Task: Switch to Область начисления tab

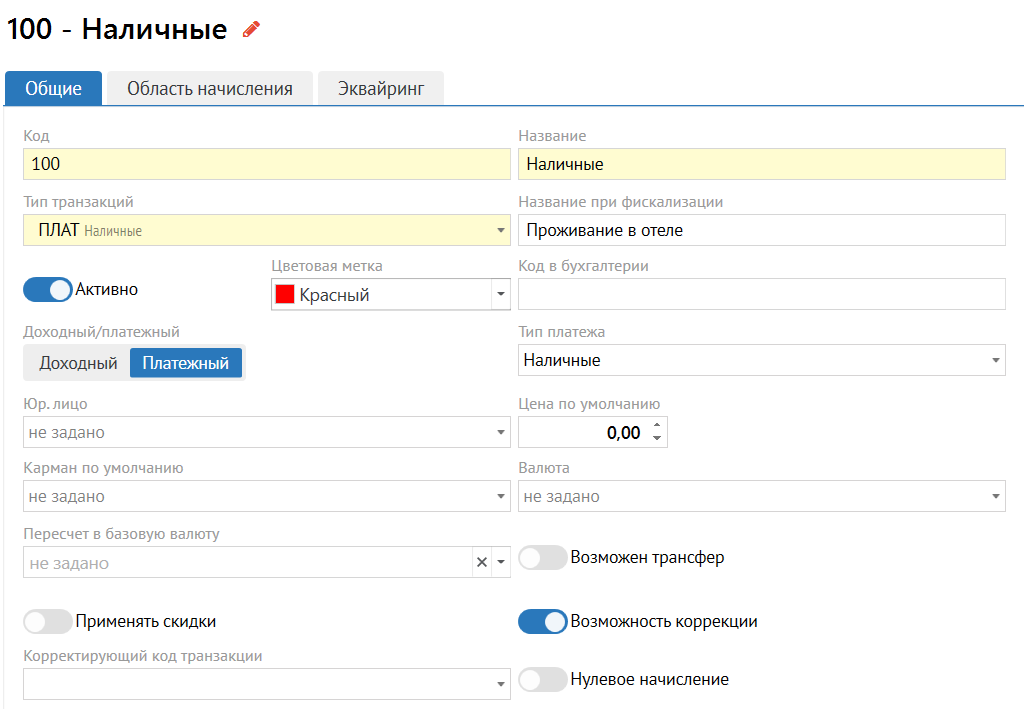Action: [209, 89]
